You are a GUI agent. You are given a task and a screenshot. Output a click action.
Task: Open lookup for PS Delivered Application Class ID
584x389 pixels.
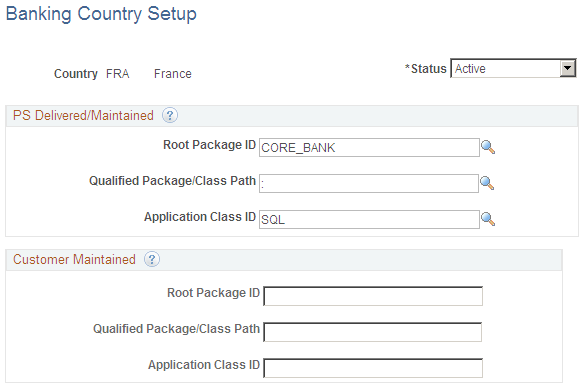pyautogui.click(x=488, y=219)
